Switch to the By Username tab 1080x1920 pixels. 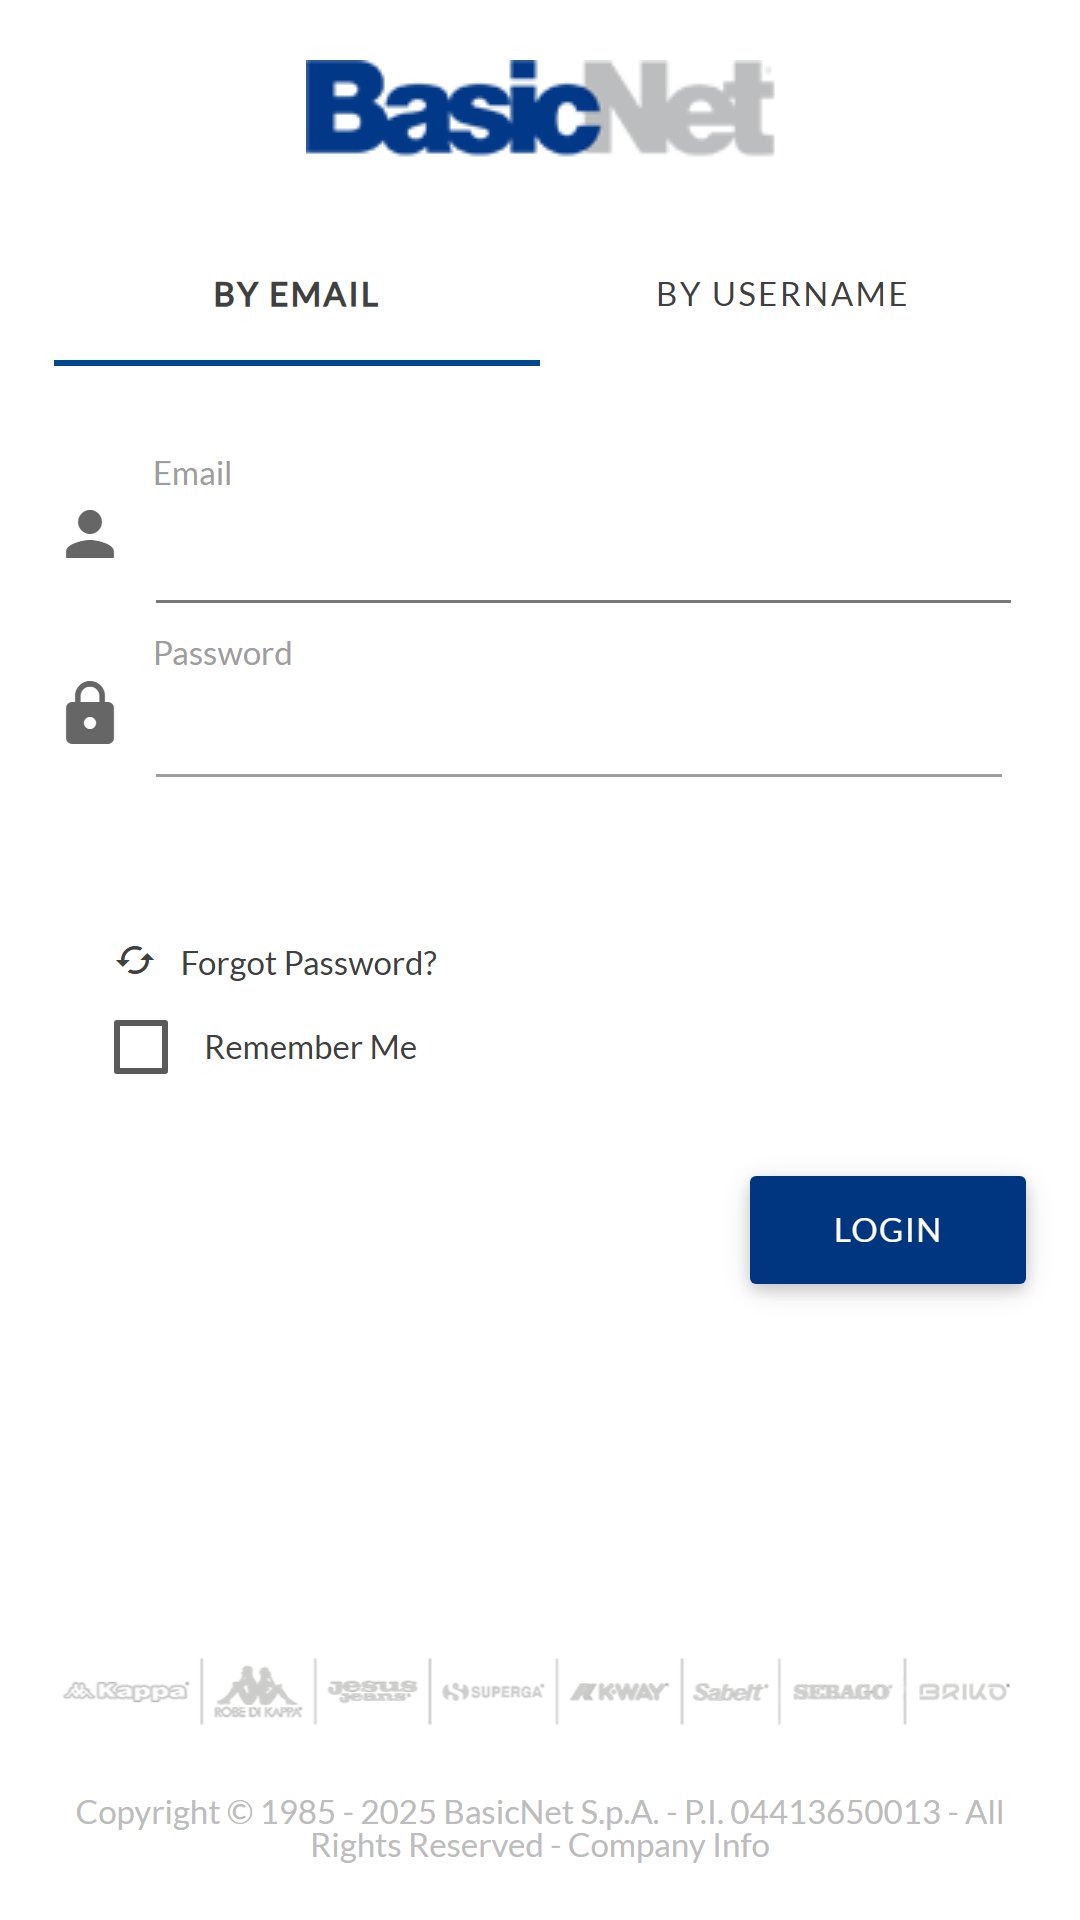783,295
